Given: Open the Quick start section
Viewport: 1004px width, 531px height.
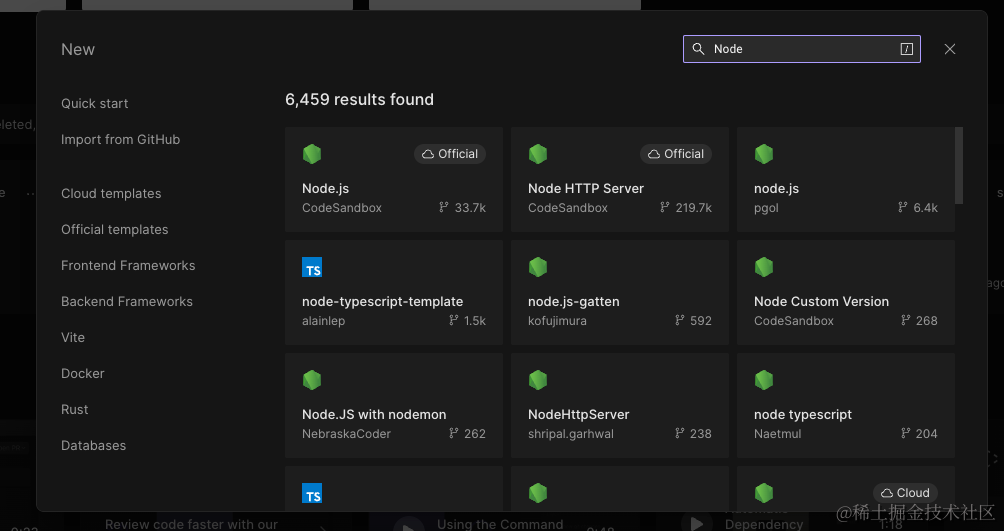Looking at the screenshot, I should pyautogui.click(x=94, y=103).
